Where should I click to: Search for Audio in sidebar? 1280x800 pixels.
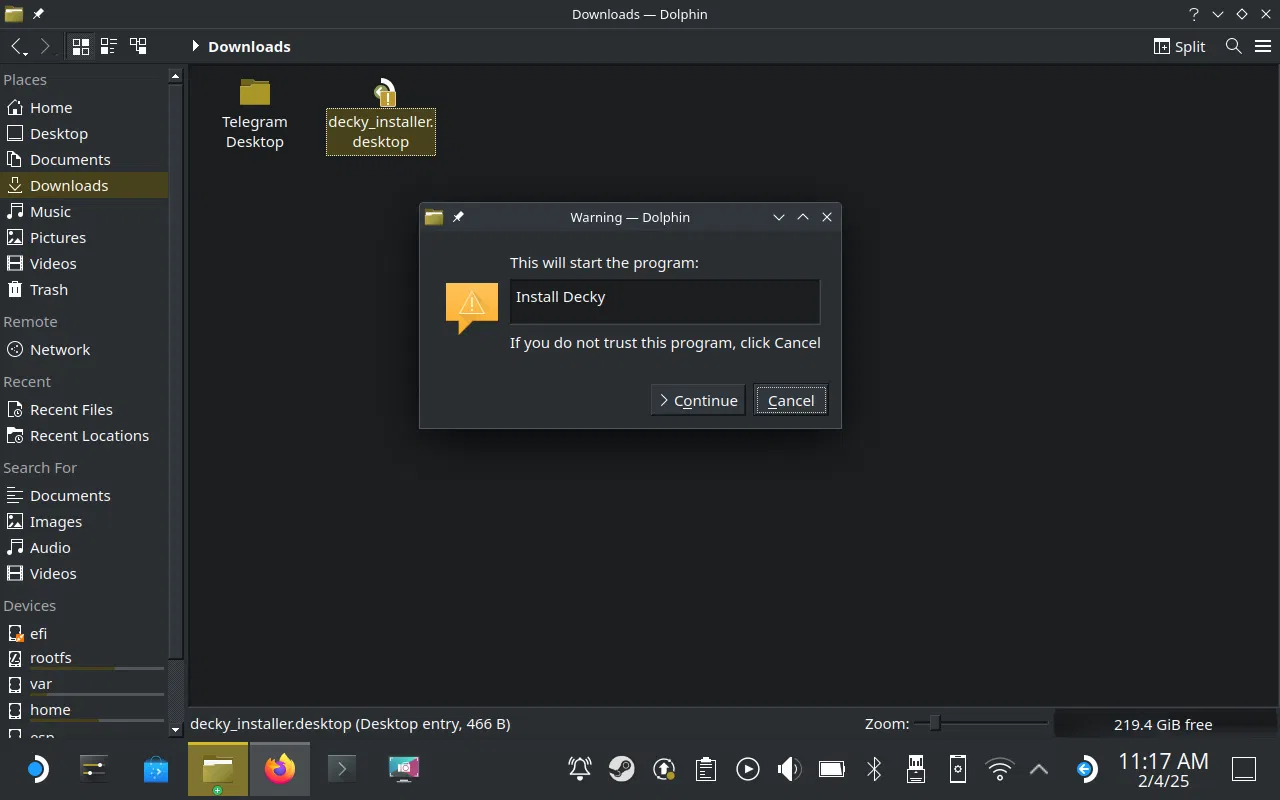85,547
